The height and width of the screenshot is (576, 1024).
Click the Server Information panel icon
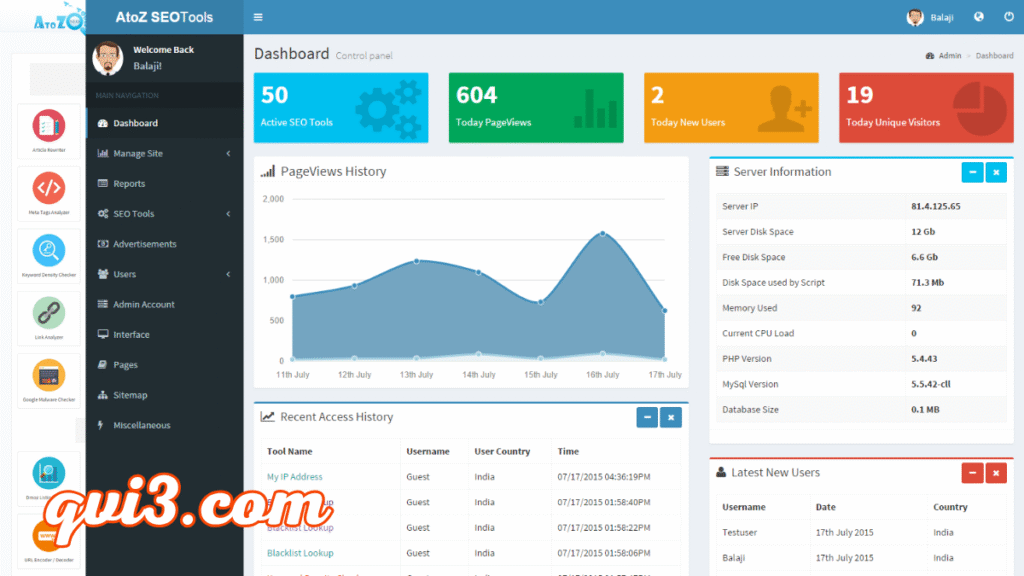click(x=722, y=172)
